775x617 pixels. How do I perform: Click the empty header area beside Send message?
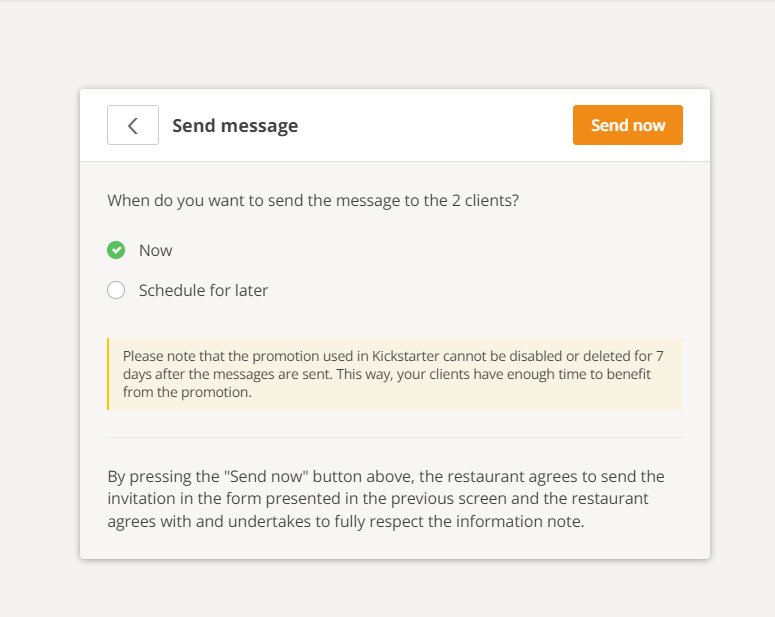pyautogui.click(x=435, y=125)
